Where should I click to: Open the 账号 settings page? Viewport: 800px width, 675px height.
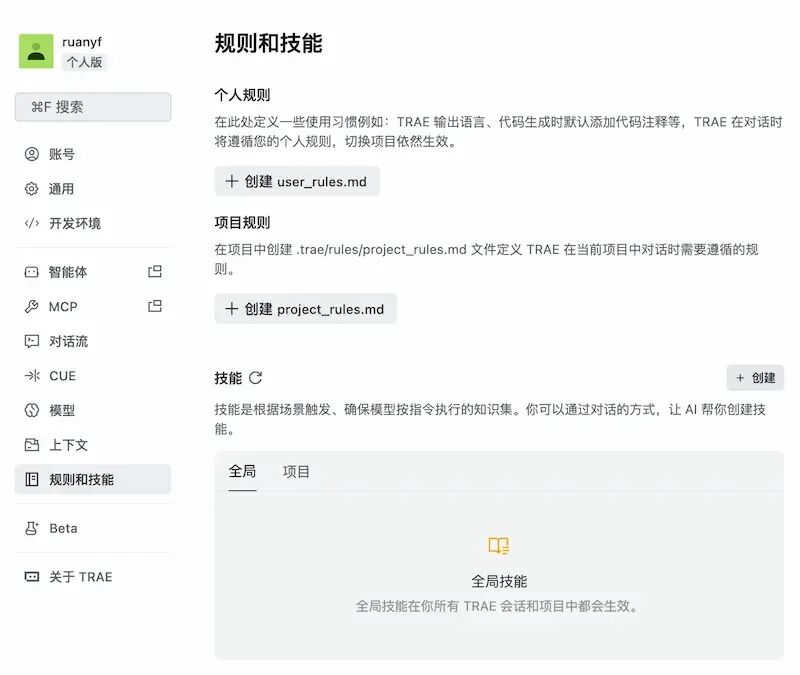93,154
